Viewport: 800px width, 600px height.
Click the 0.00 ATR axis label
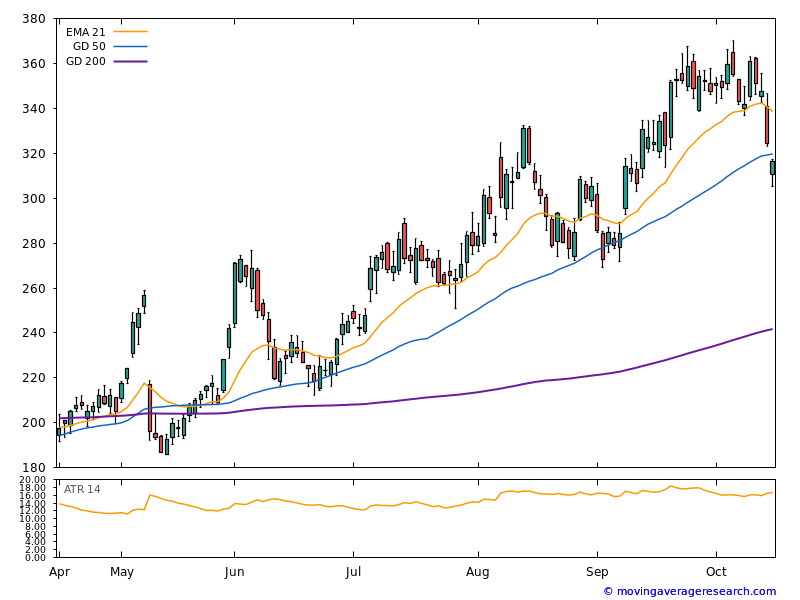point(35,557)
